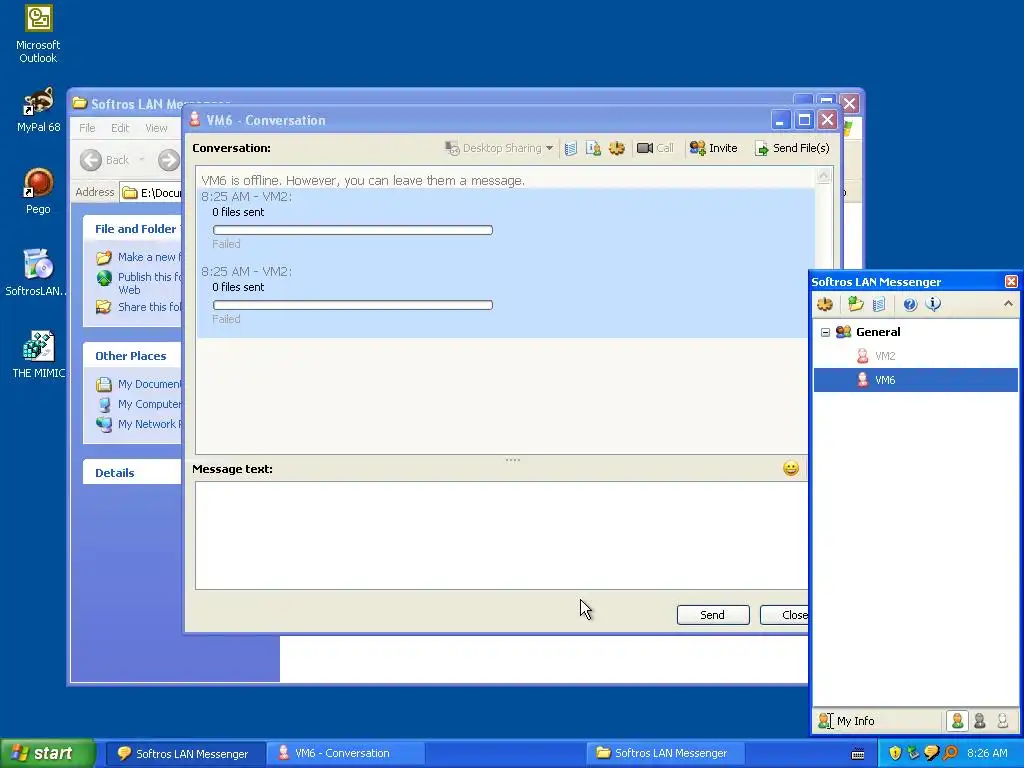Start a video Call with VM6
1024x768 pixels.
tap(655, 148)
